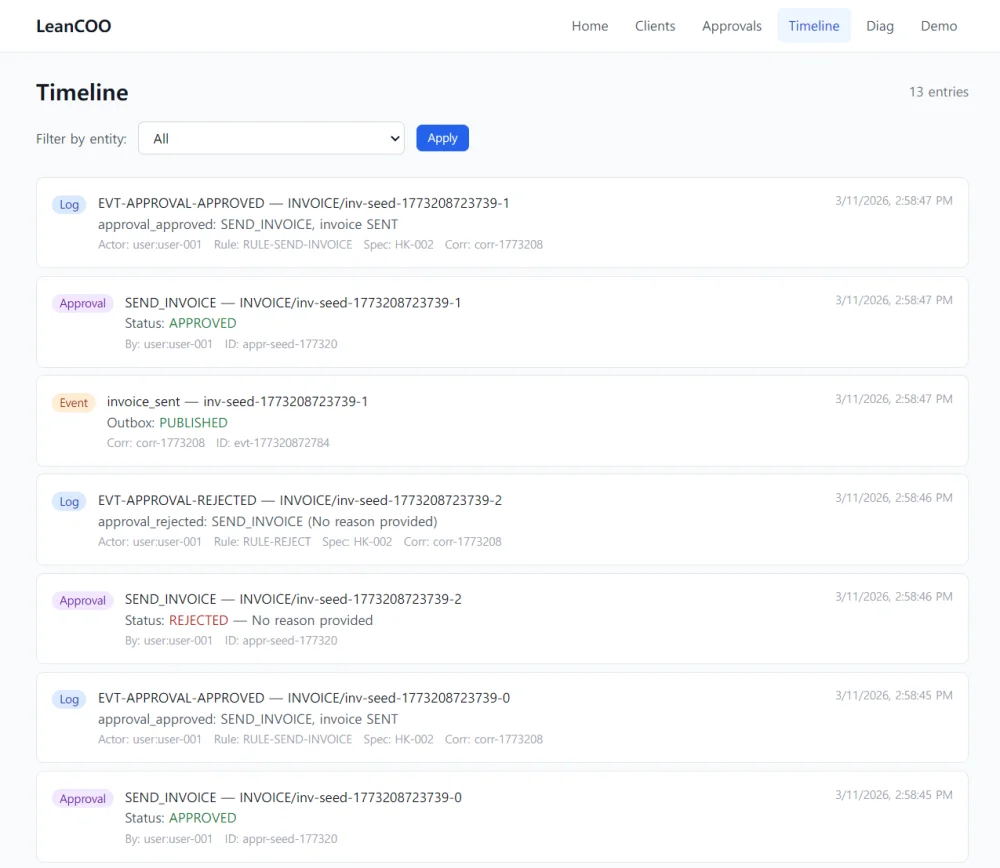The height and width of the screenshot is (868, 1000).
Task: Click APPROVED status on SEND_INVOICE inv-seed-1773208723739-1
Action: pyautogui.click(x=203, y=323)
